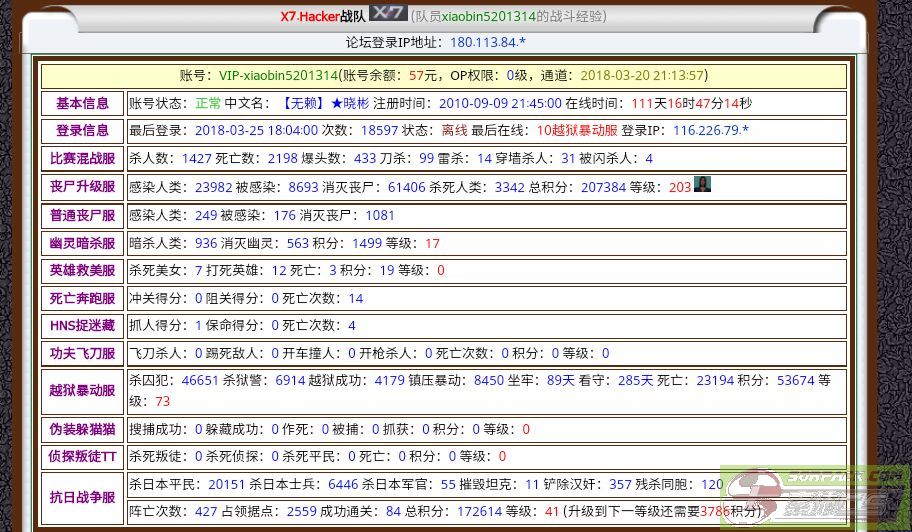Click login count 18597
Screen dimensions: 912x532
click(x=379, y=130)
